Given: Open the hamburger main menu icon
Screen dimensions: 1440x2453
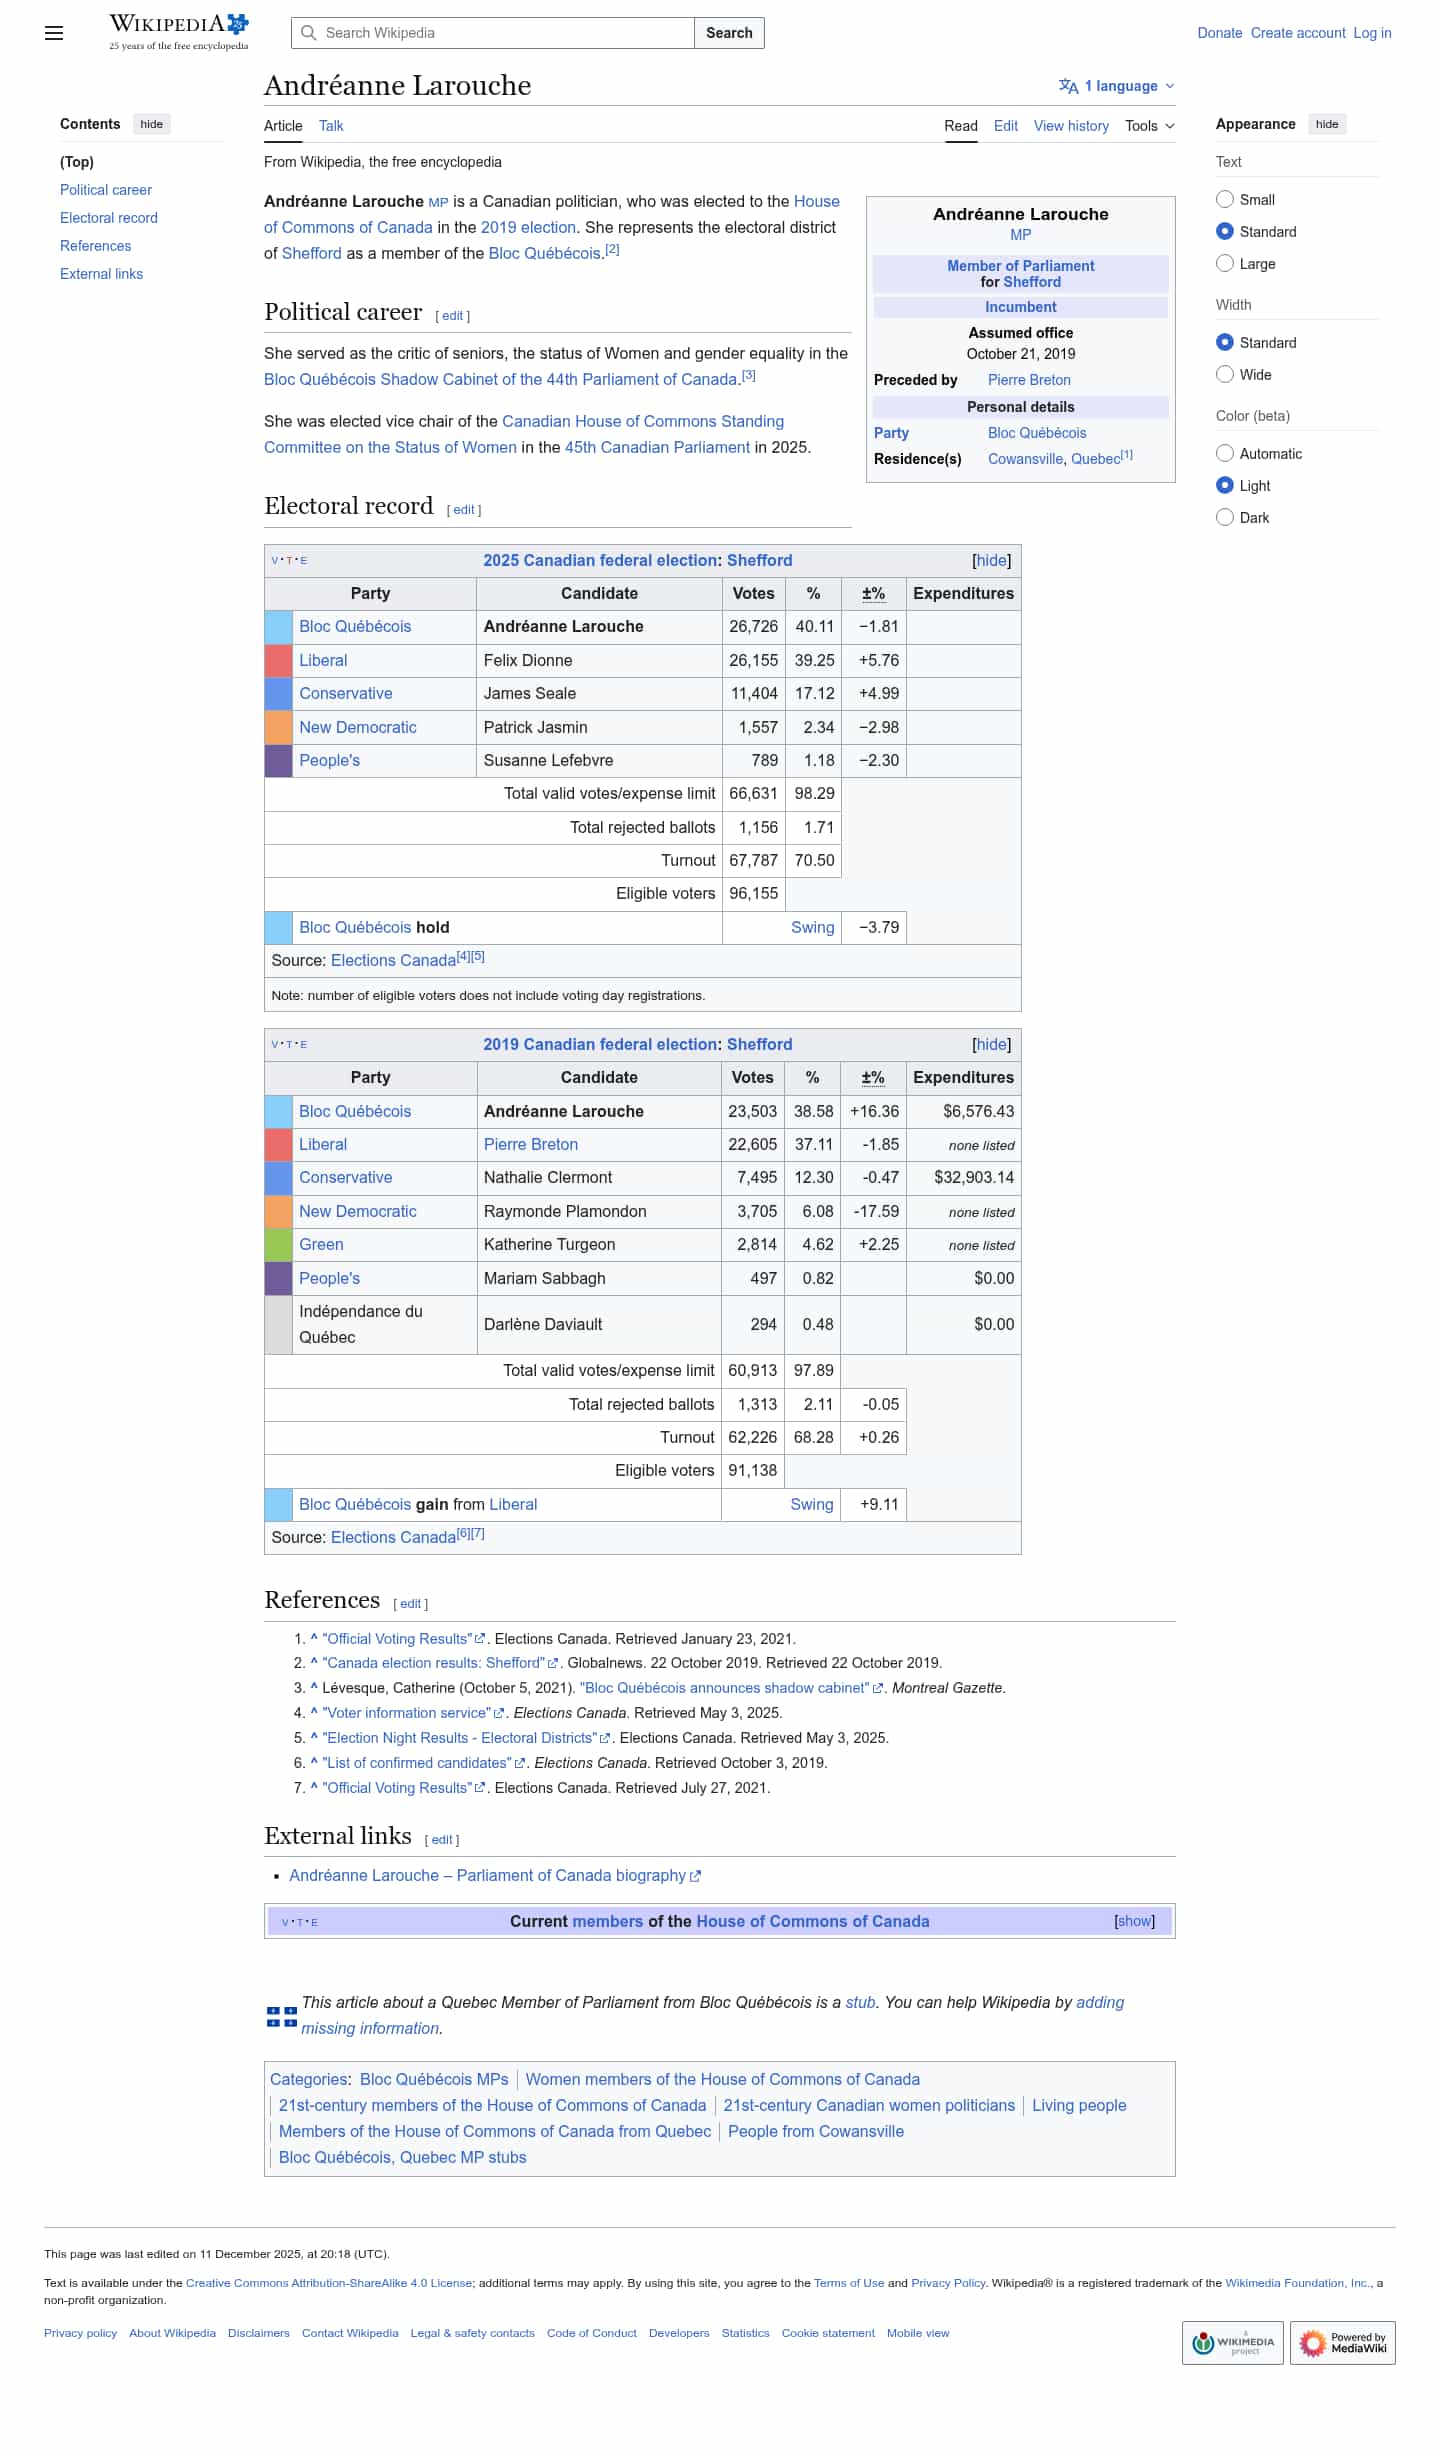Looking at the screenshot, I should coord(54,33).
